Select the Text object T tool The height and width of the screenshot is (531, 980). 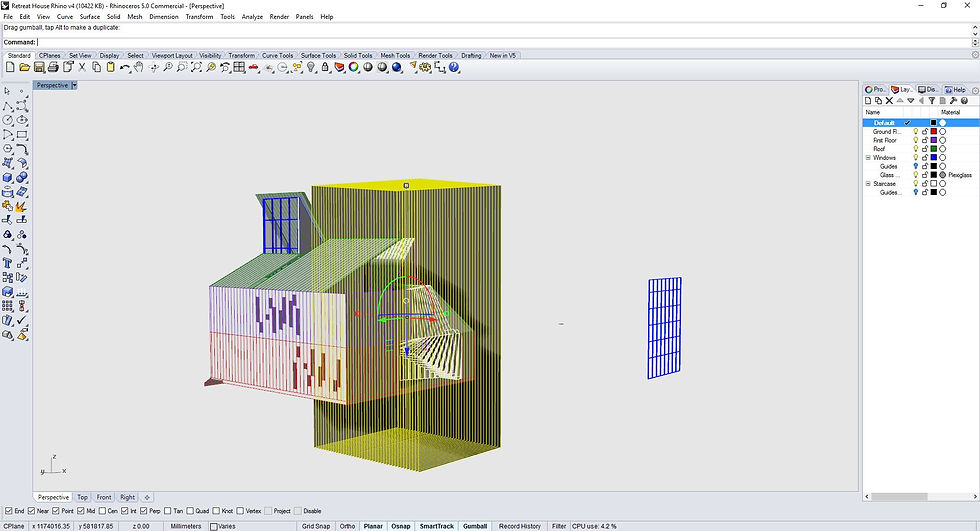click(x=8, y=263)
